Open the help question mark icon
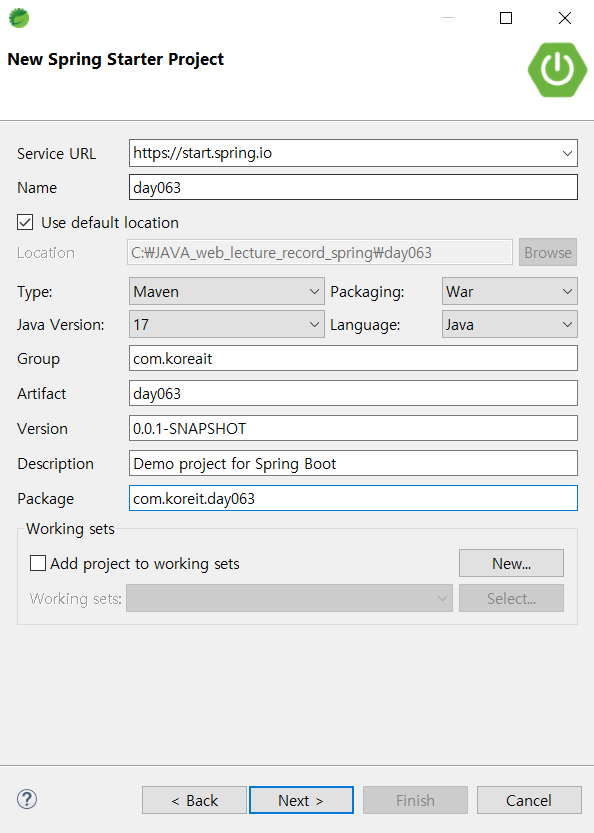Image resolution: width=594 pixels, height=833 pixels. (x=27, y=799)
